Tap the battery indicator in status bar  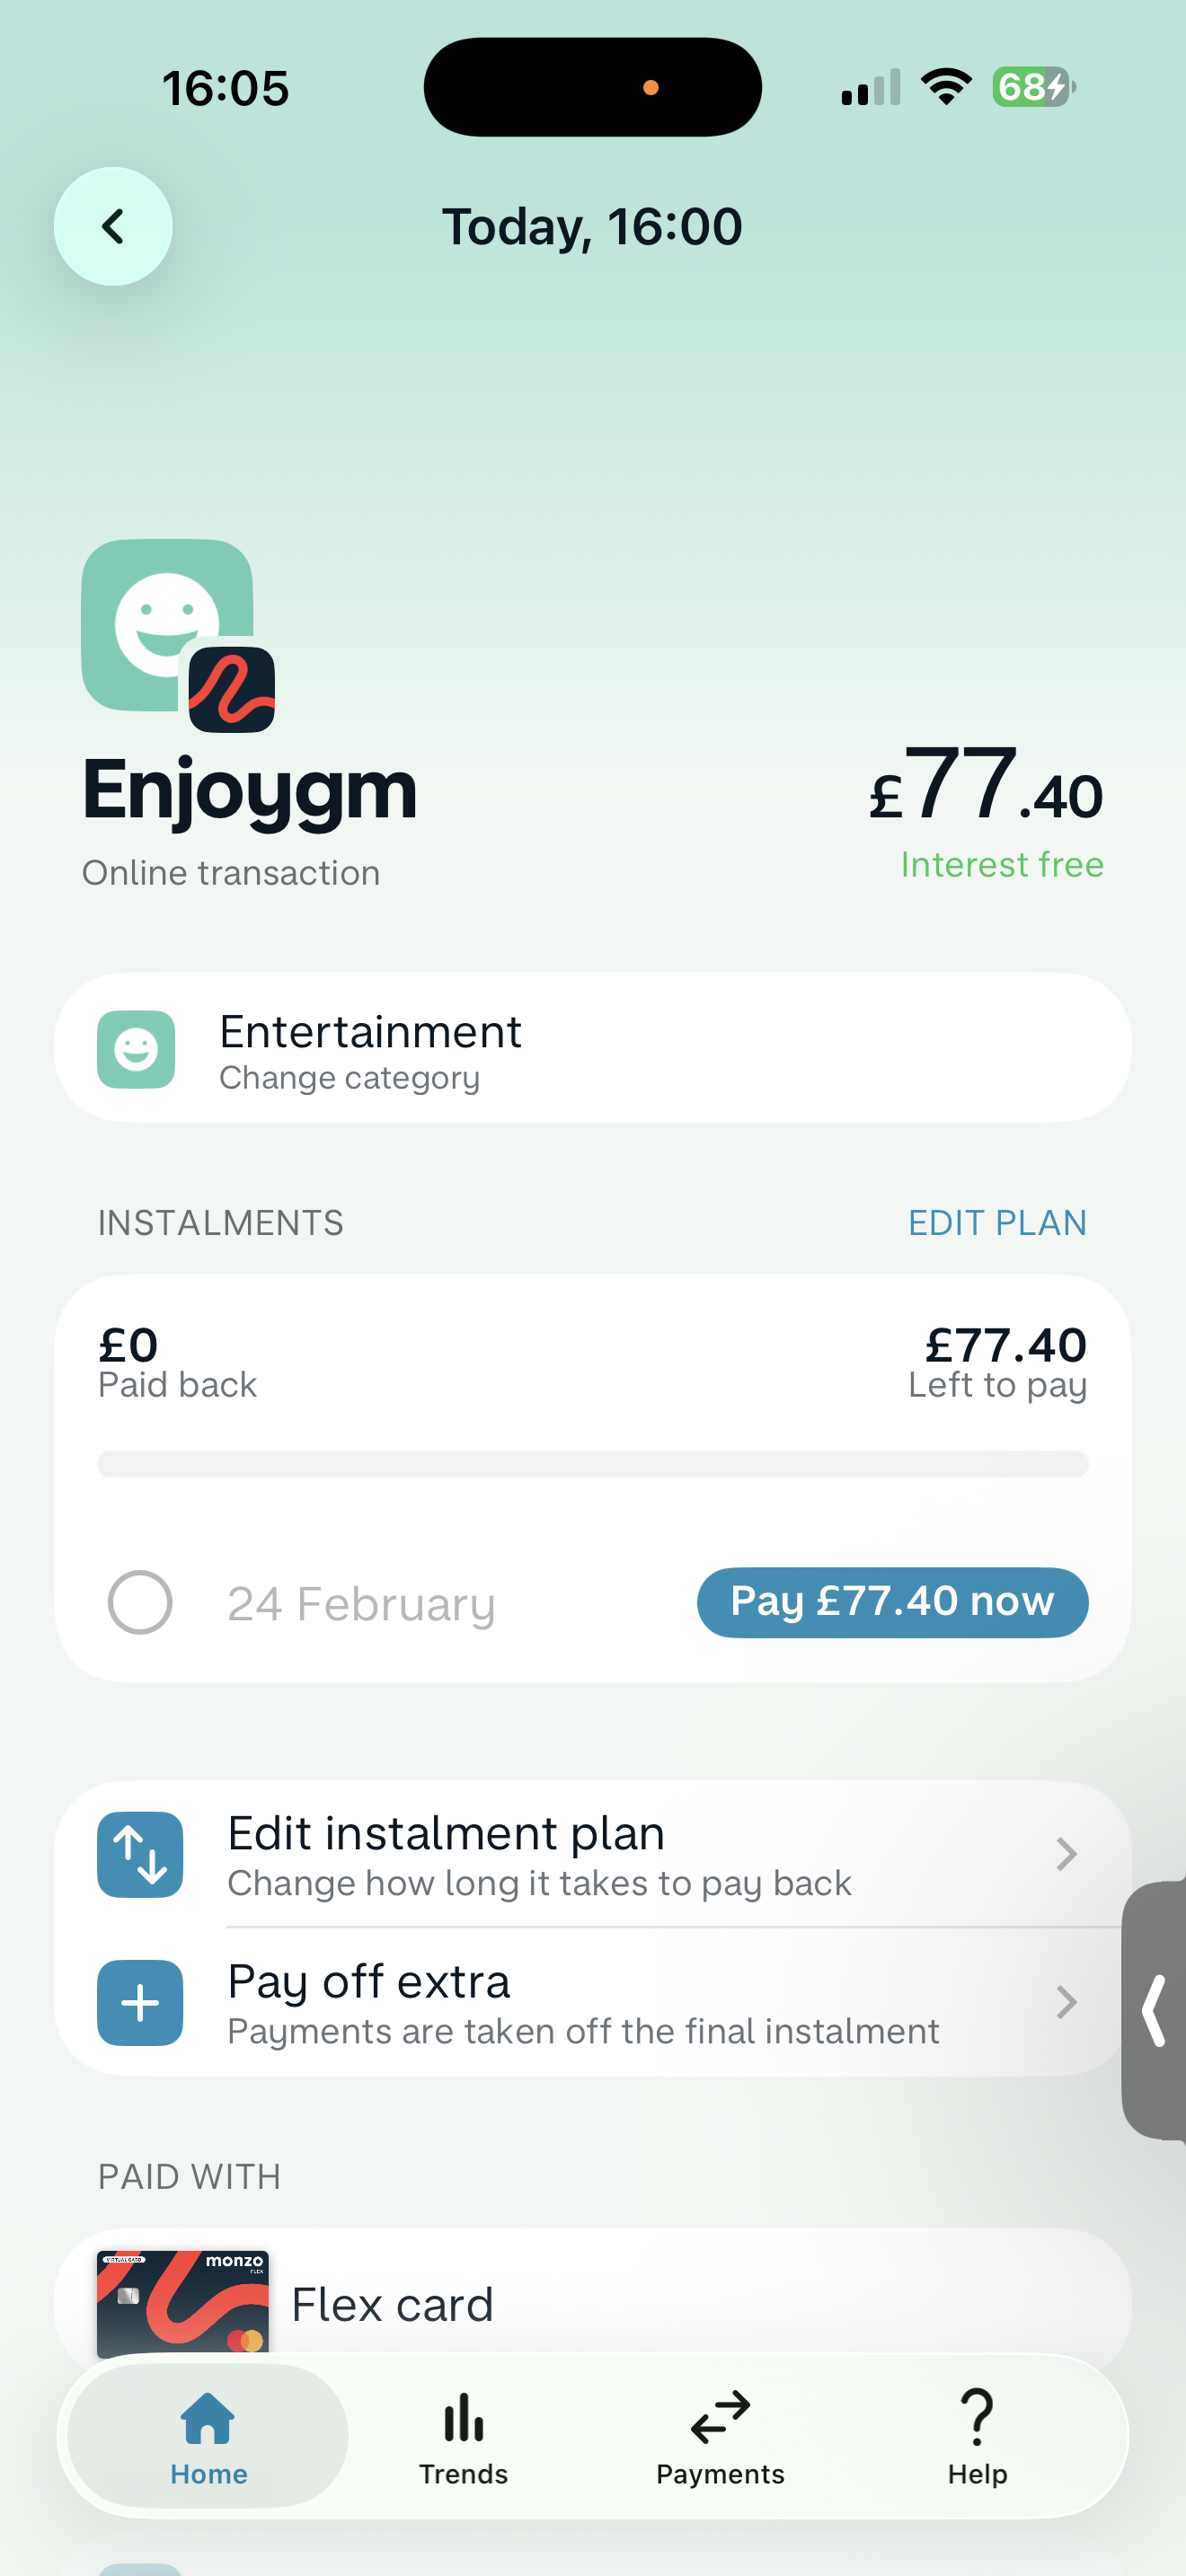1033,87
